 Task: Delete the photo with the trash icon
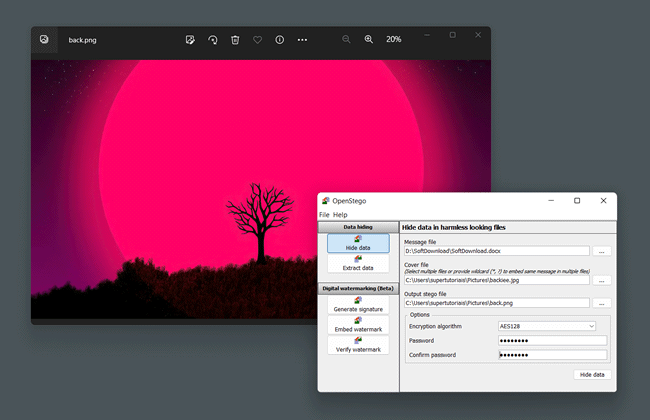click(235, 40)
